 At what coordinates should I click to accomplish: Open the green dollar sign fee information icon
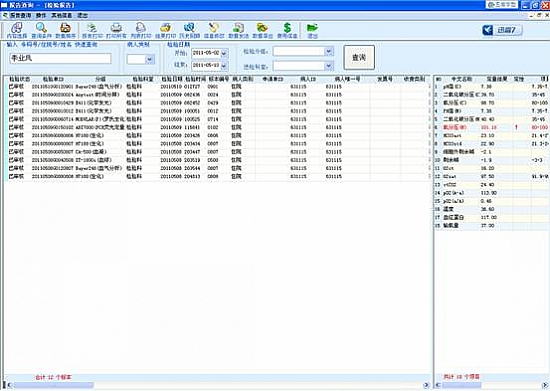tap(287, 30)
